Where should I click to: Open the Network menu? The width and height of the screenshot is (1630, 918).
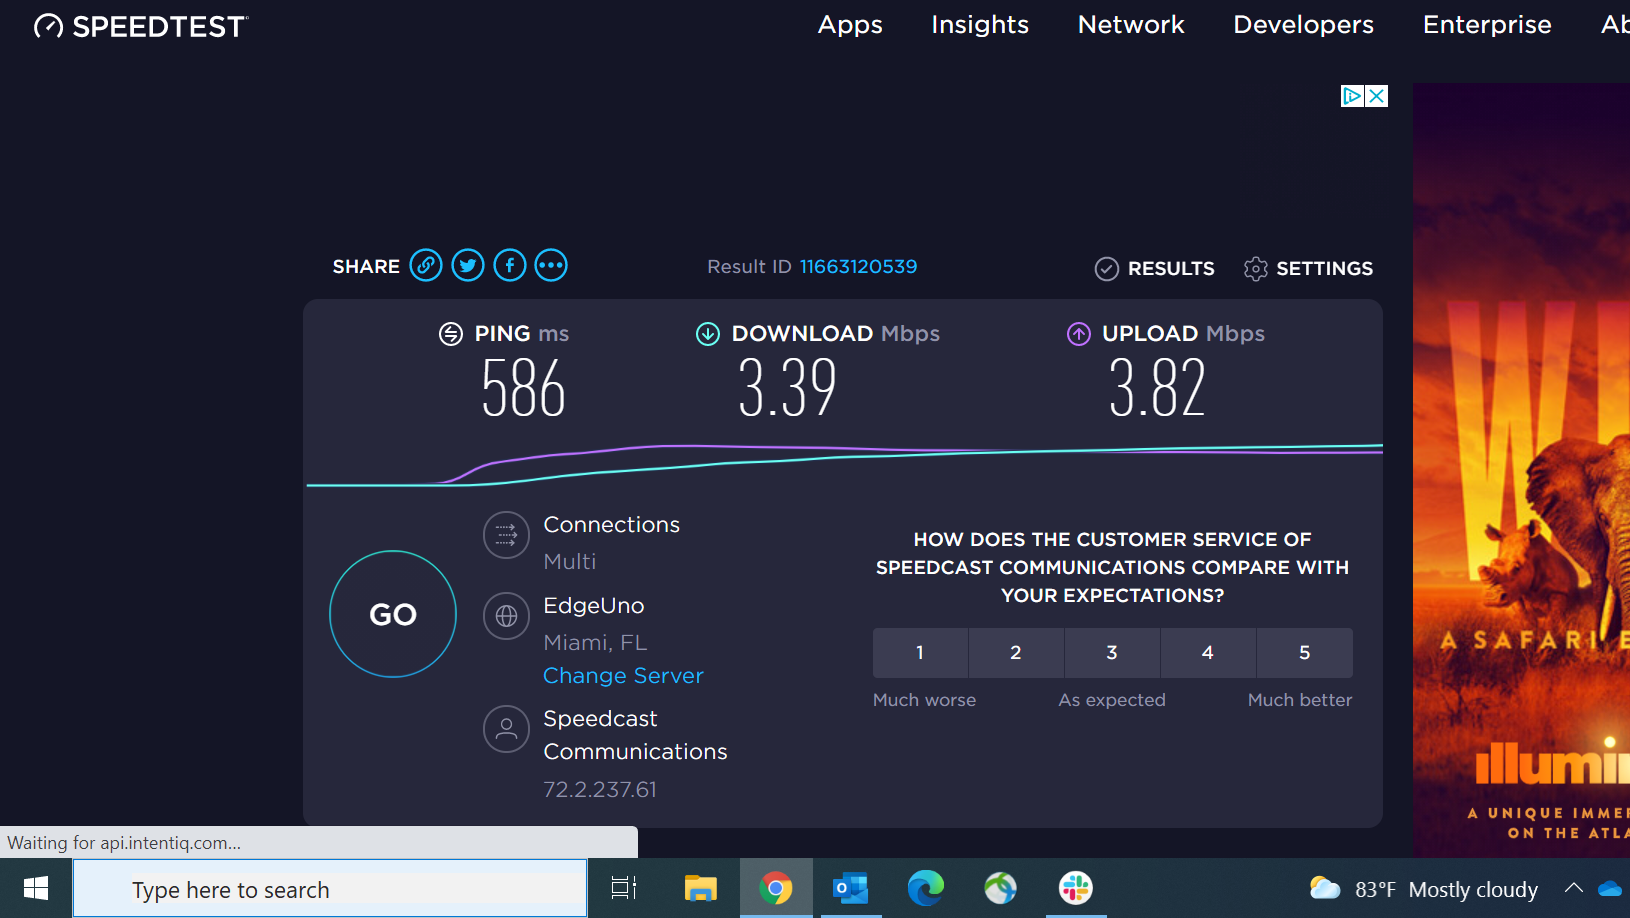click(x=1131, y=25)
